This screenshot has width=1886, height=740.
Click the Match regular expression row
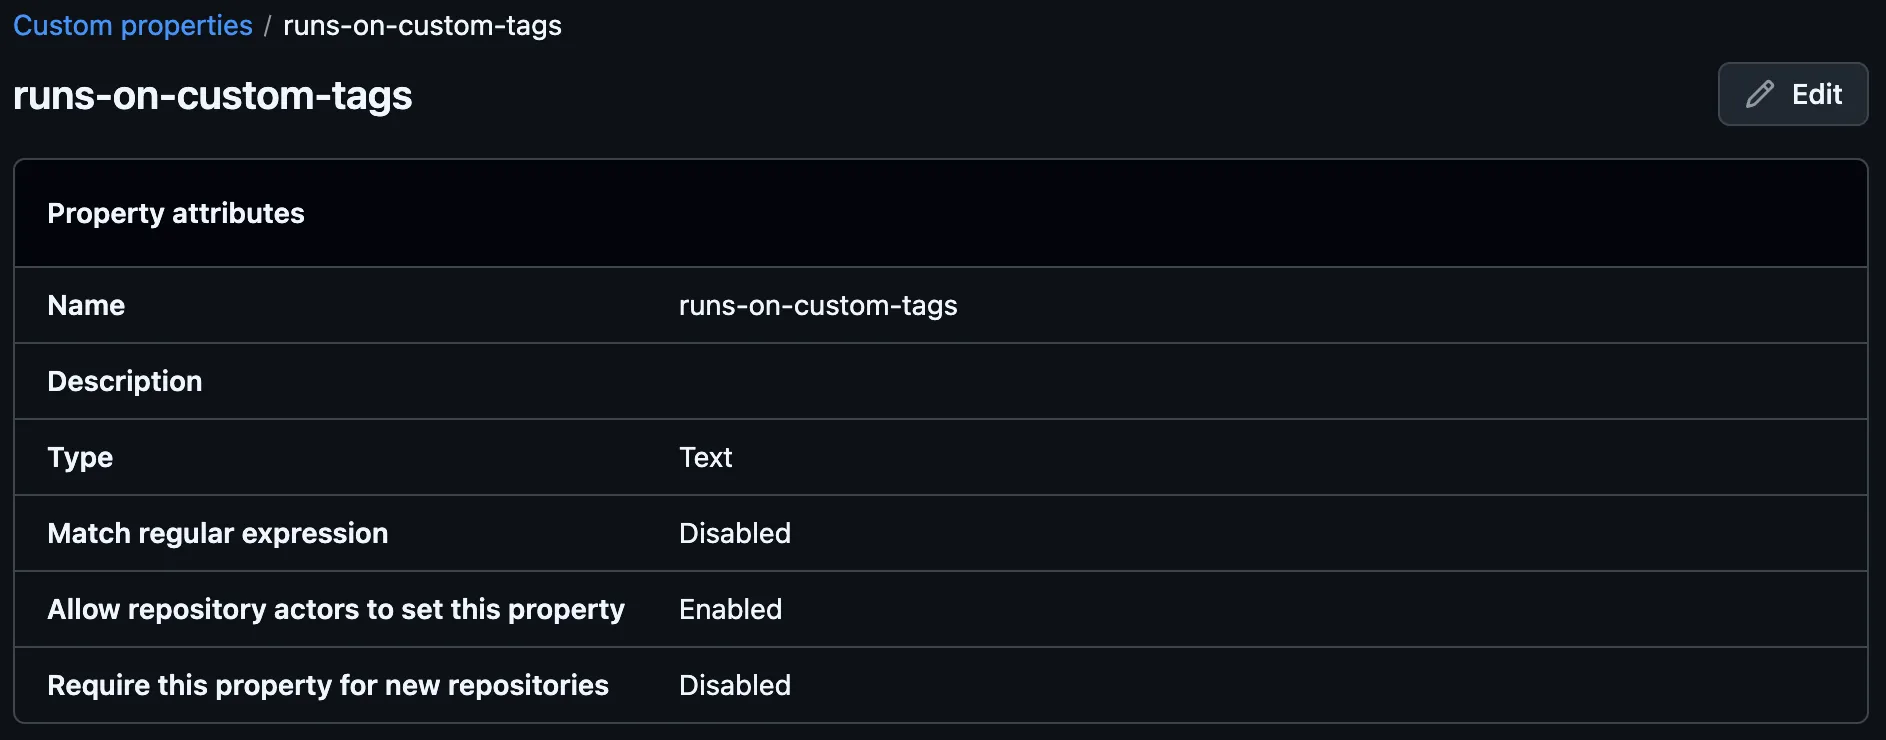(x=217, y=533)
